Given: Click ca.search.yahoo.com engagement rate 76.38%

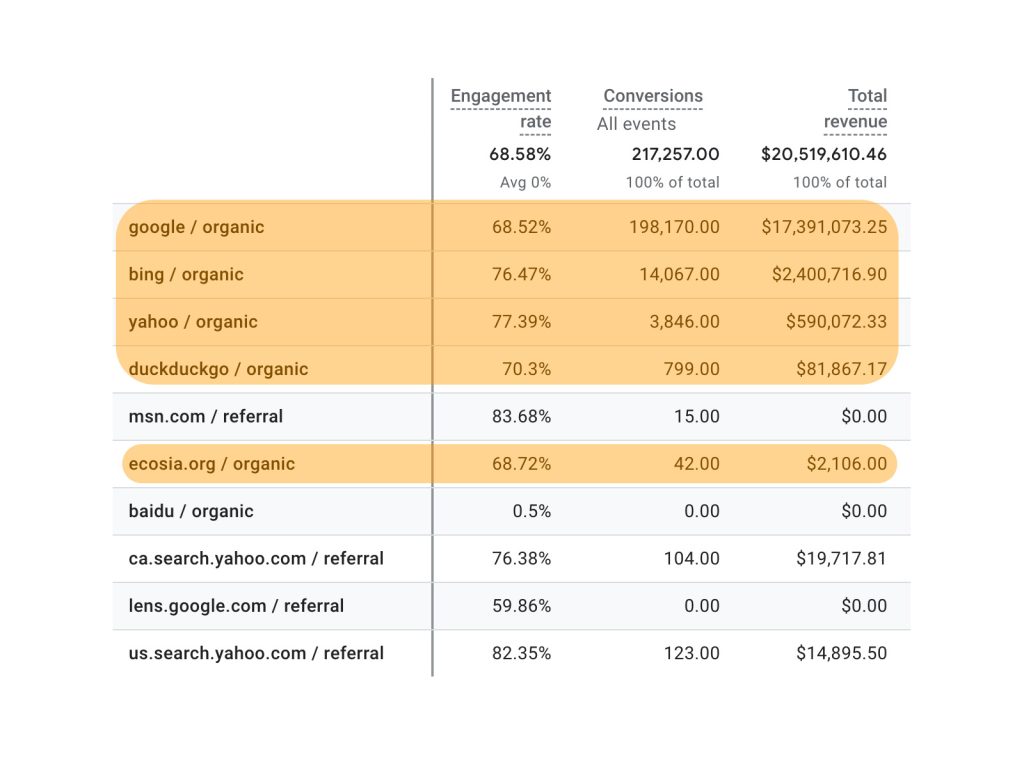Looking at the screenshot, I should [521, 559].
